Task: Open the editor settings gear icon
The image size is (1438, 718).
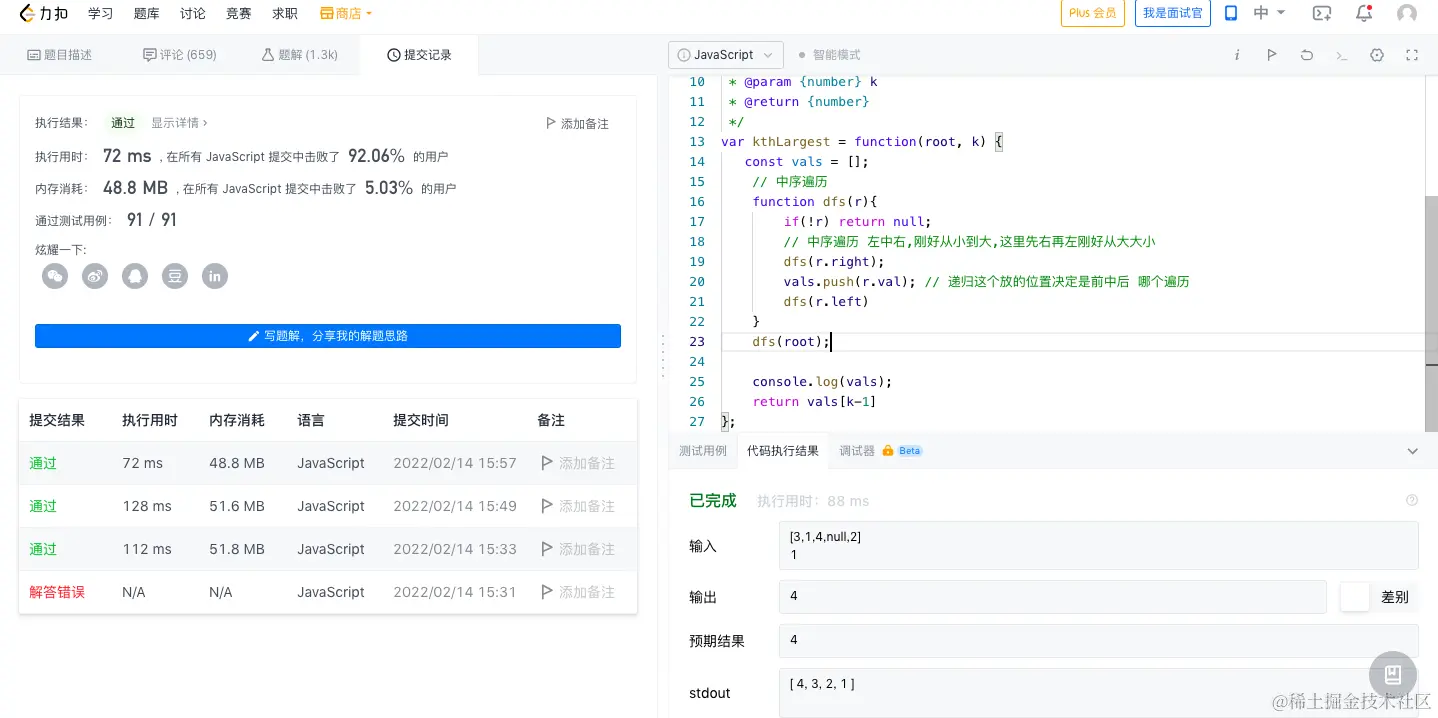Action: [1377, 55]
